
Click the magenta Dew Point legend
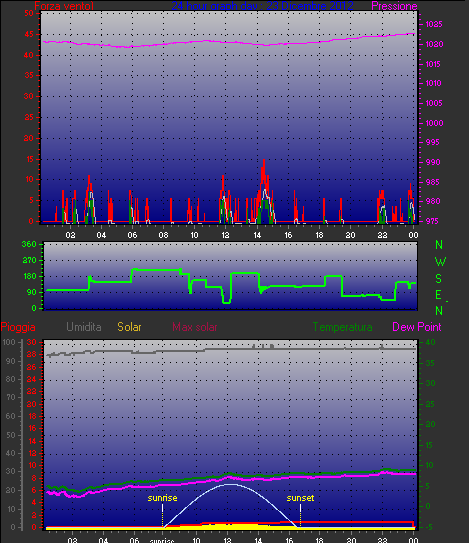click(x=417, y=327)
